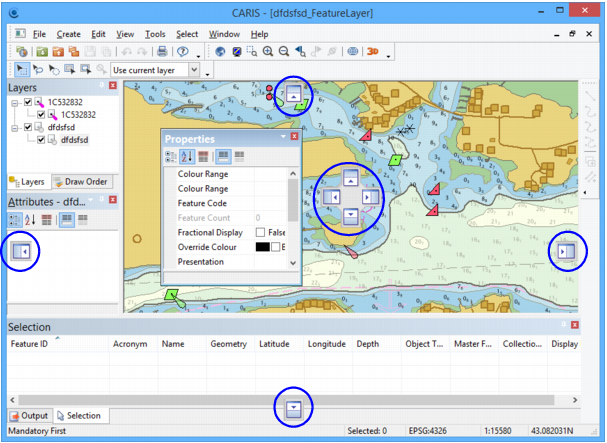The width and height of the screenshot is (607, 443).
Task: Click the dock-to-bottom arrow indicator
Action: [x=293, y=407]
